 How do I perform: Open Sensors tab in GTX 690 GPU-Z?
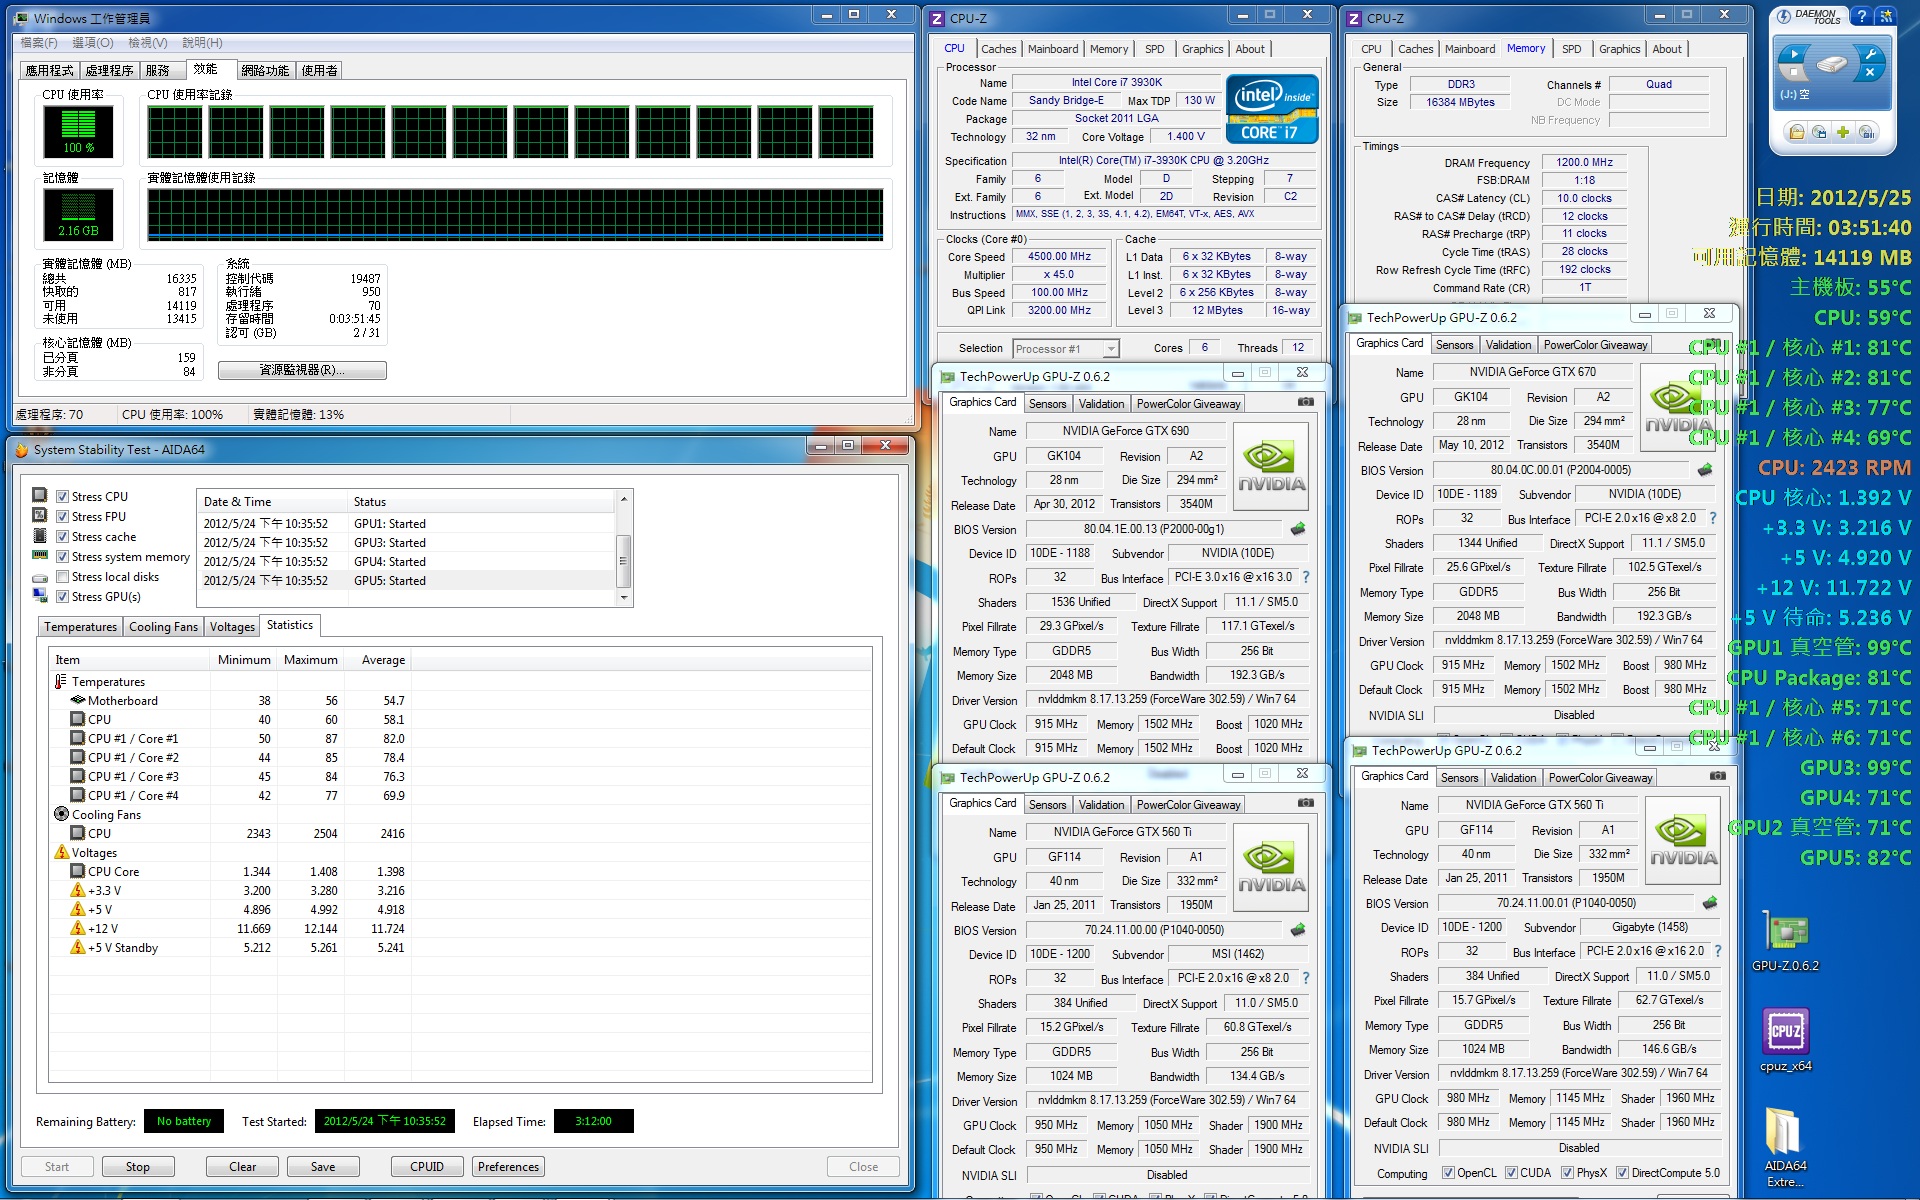click(x=1047, y=404)
